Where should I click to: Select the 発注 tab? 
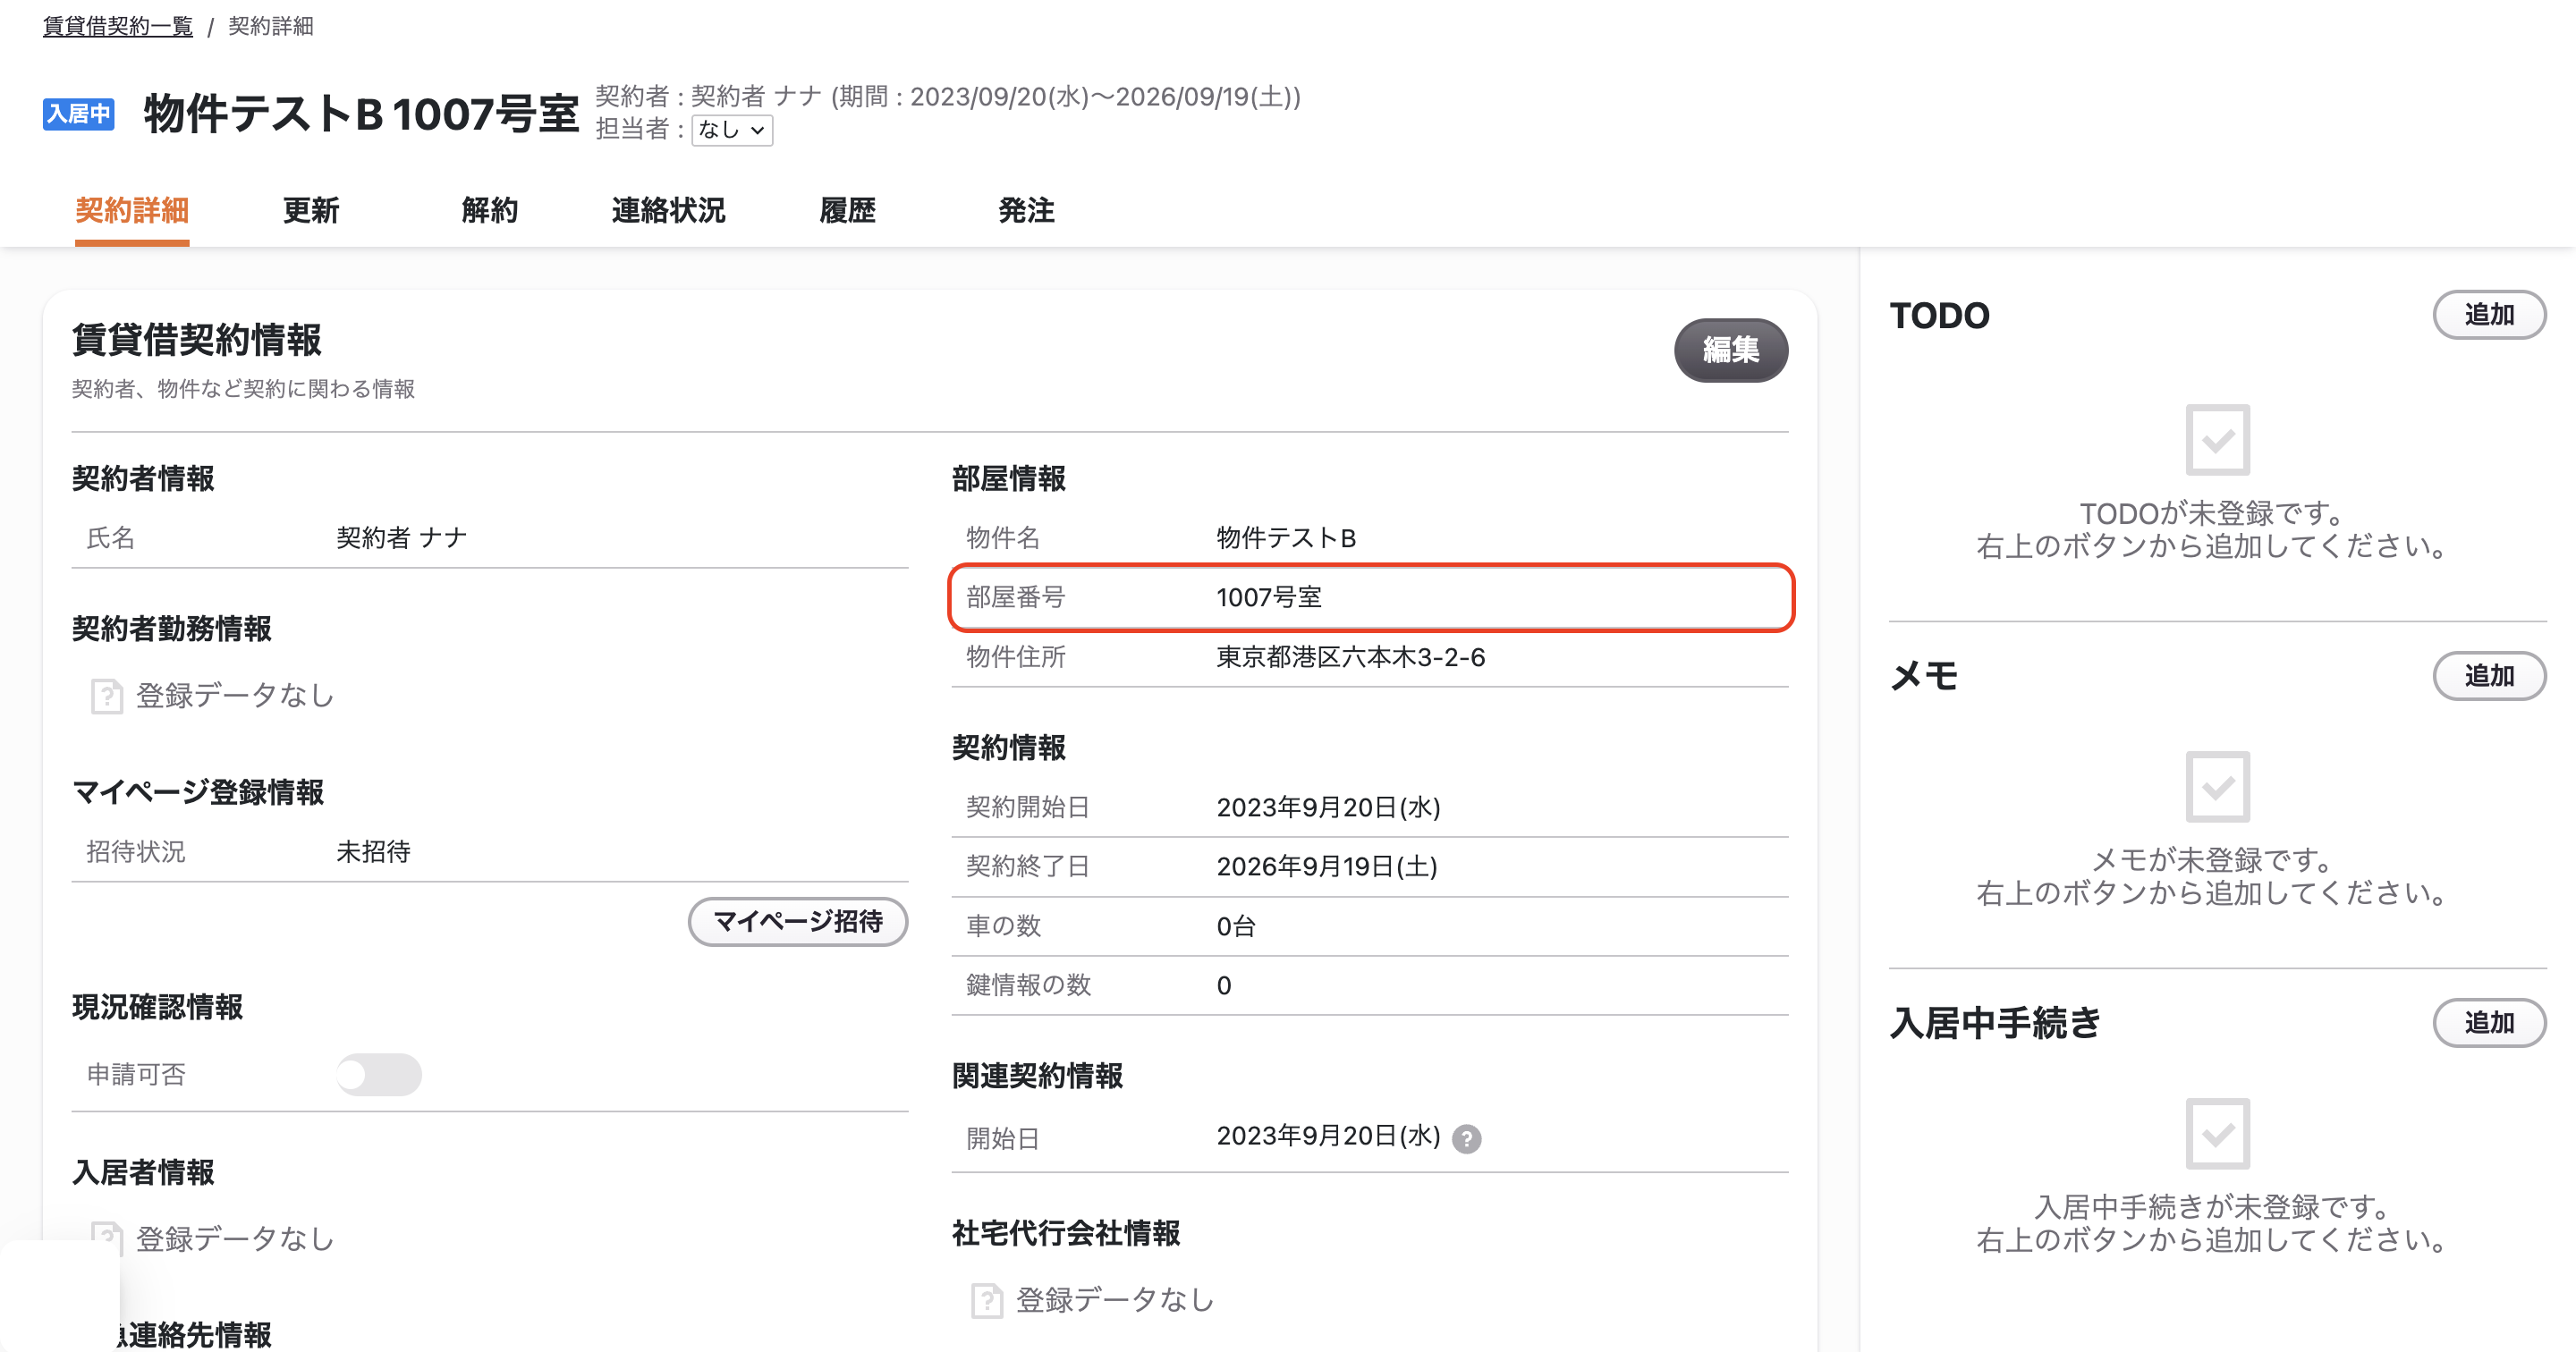click(x=1027, y=210)
